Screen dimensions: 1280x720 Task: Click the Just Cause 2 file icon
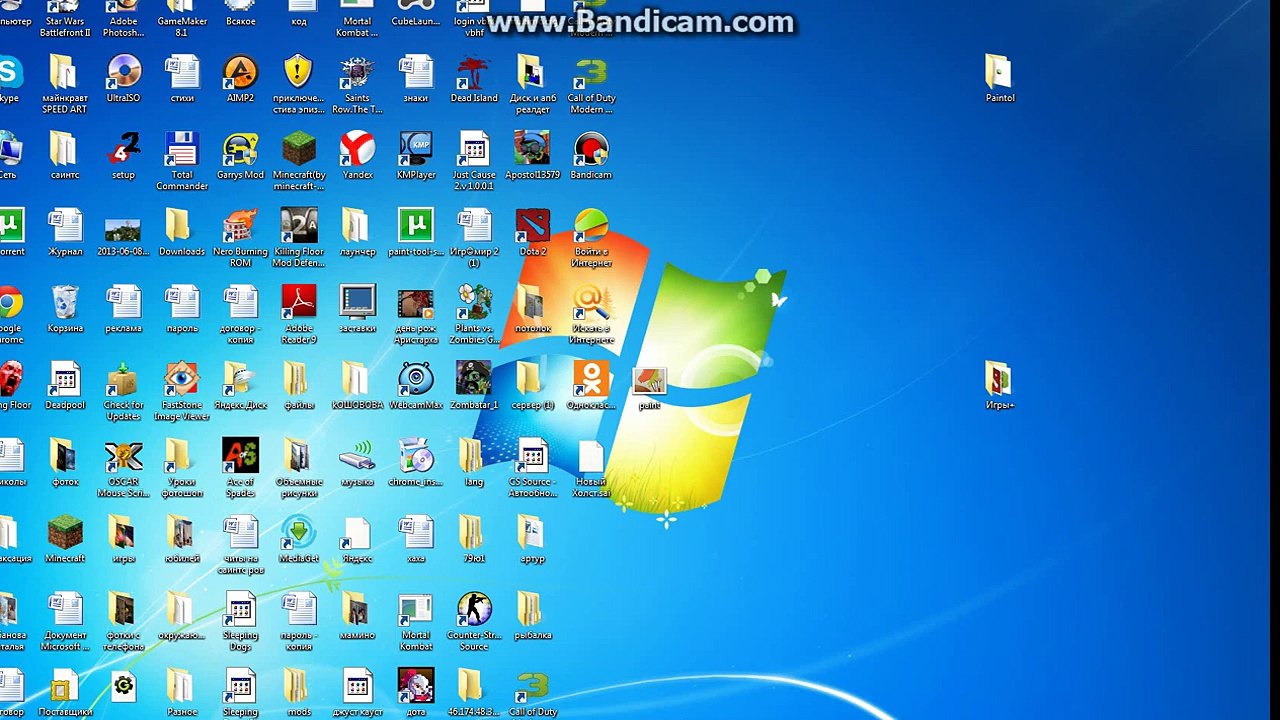pyautogui.click(x=474, y=161)
